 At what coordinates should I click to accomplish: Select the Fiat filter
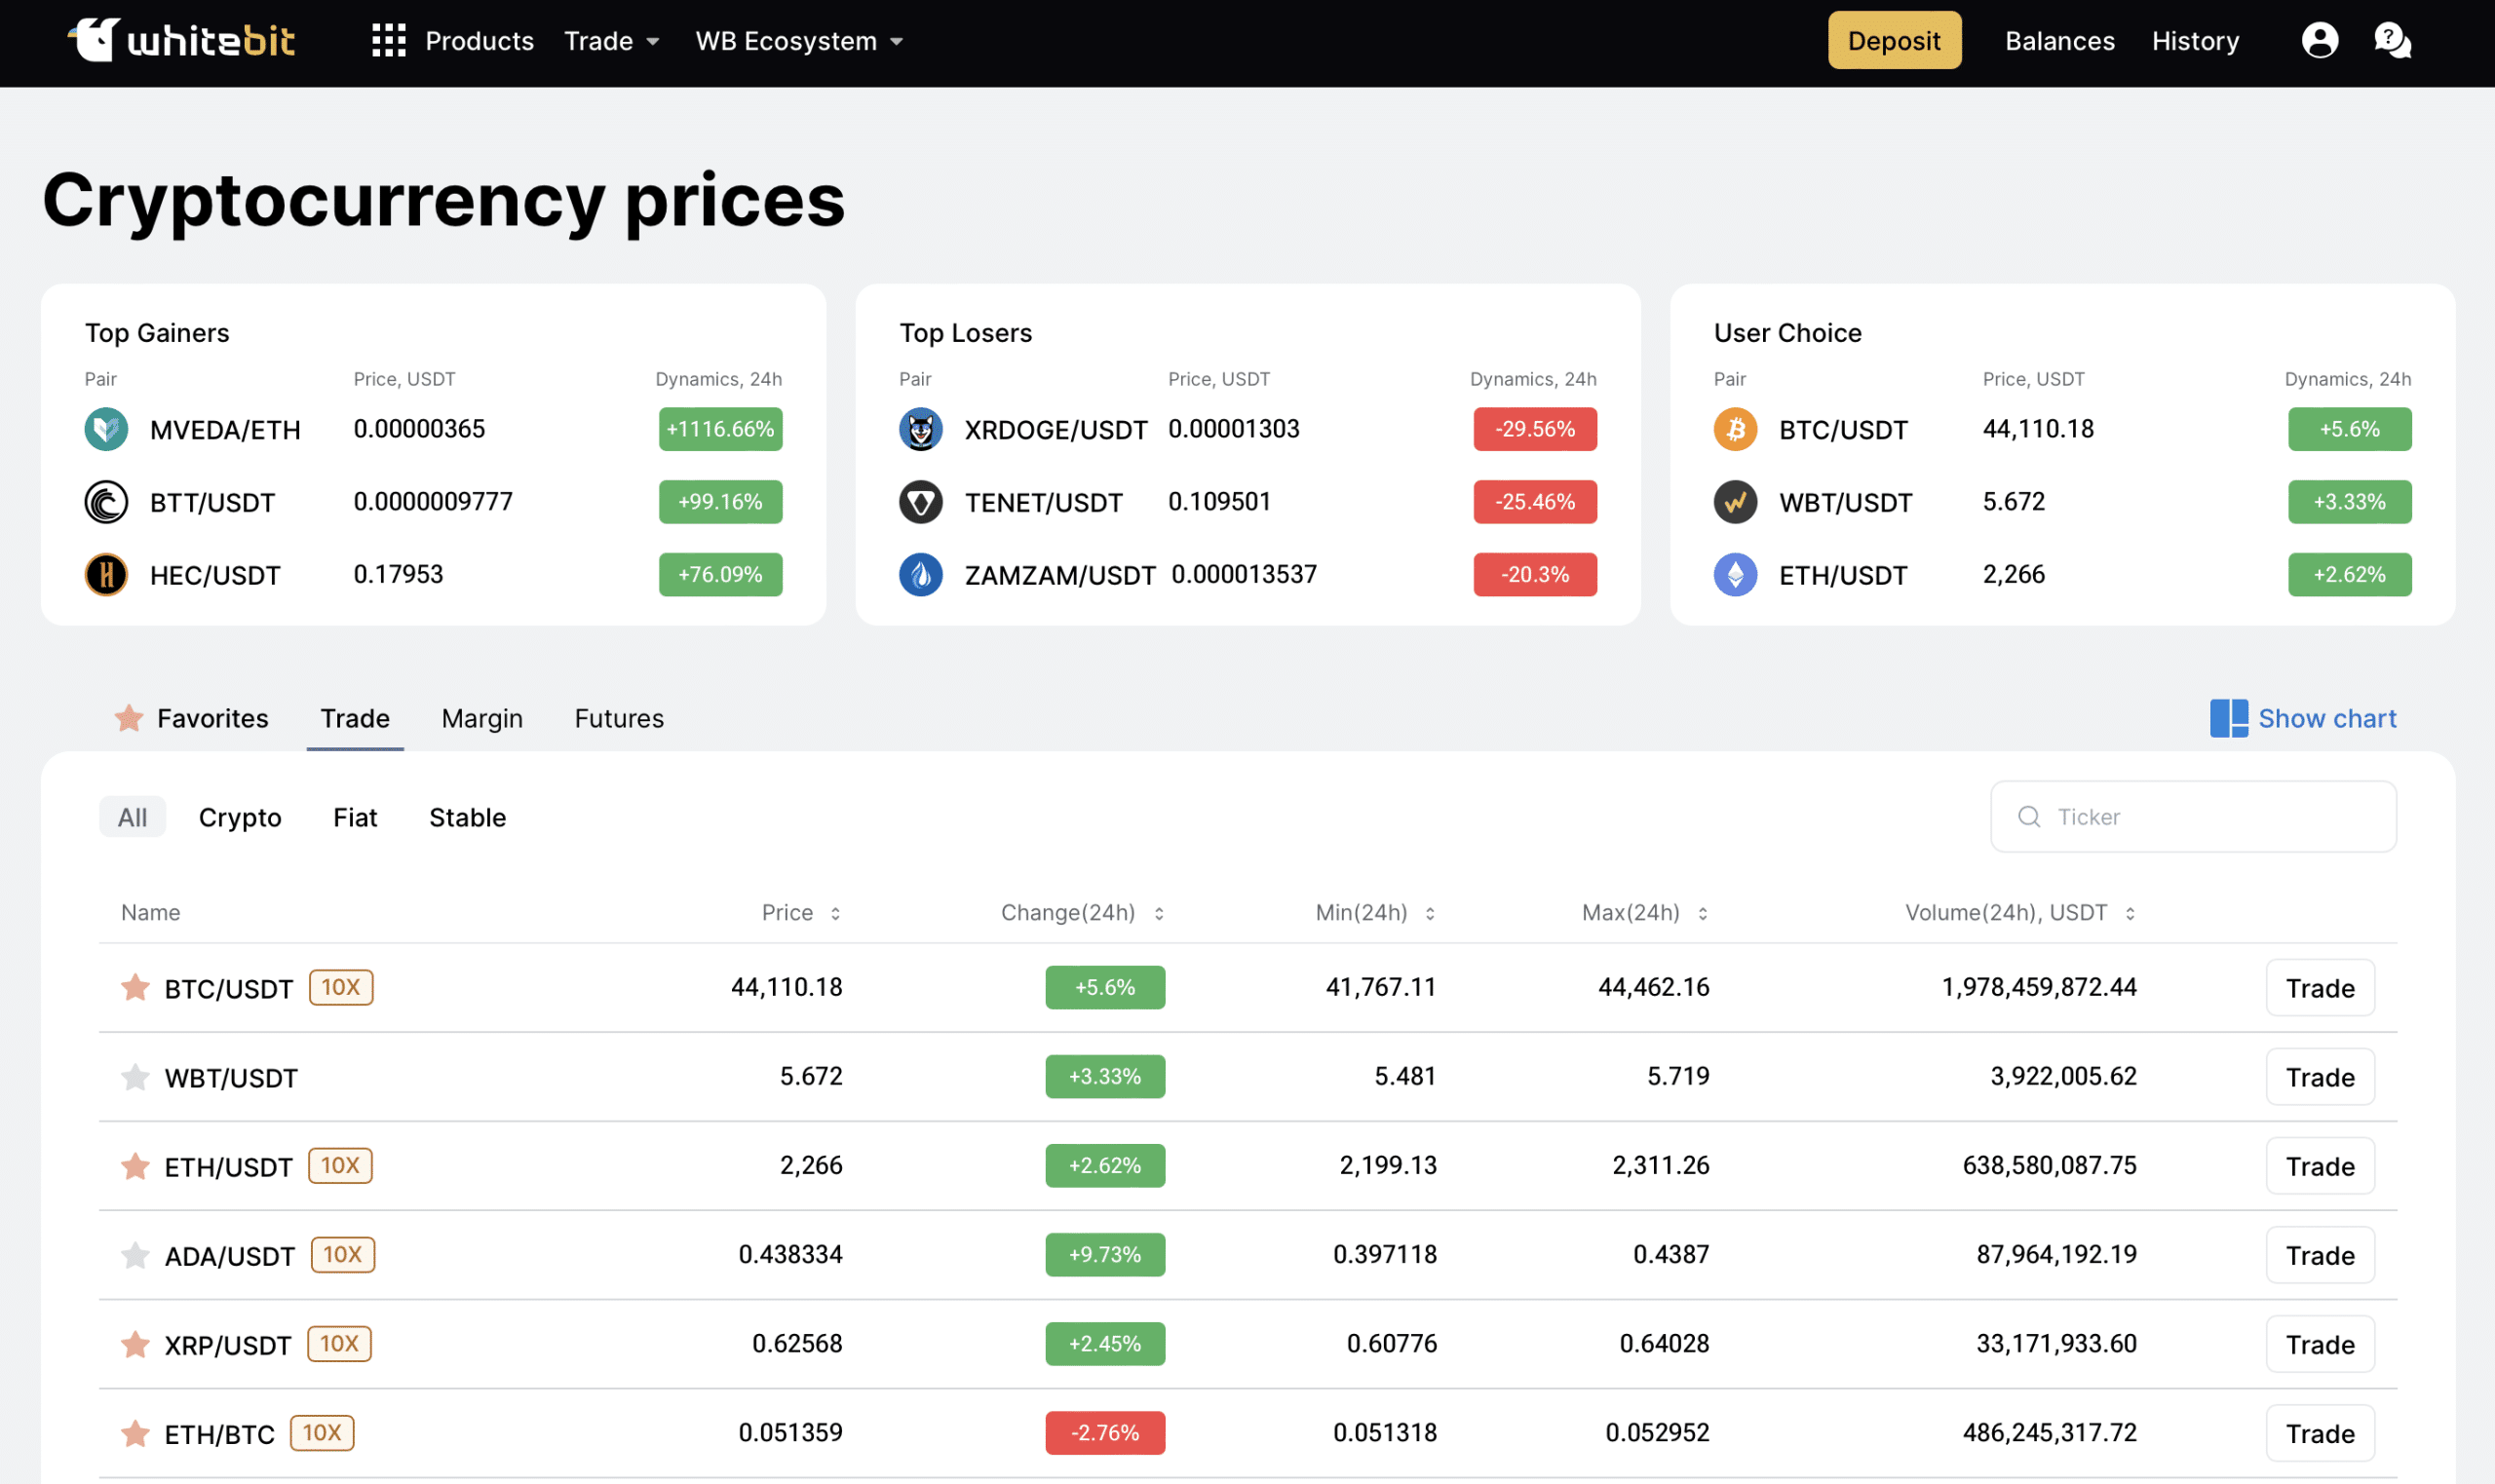(x=355, y=817)
